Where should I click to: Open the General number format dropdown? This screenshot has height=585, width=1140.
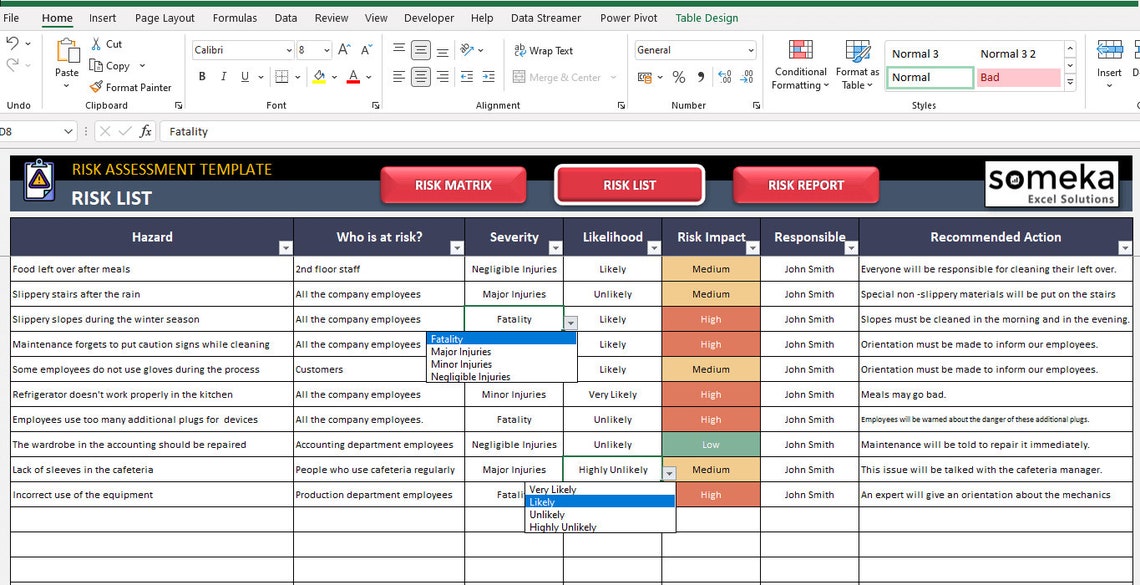click(x=753, y=50)
